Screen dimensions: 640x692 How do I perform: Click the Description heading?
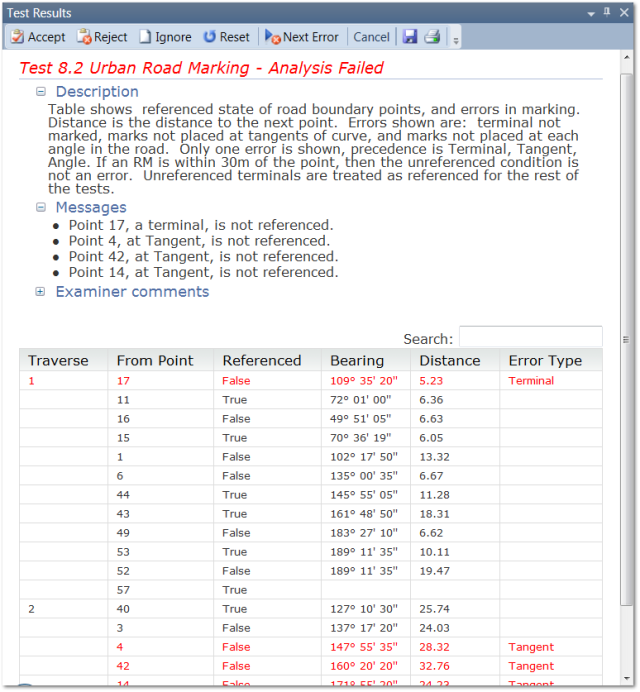97,92
